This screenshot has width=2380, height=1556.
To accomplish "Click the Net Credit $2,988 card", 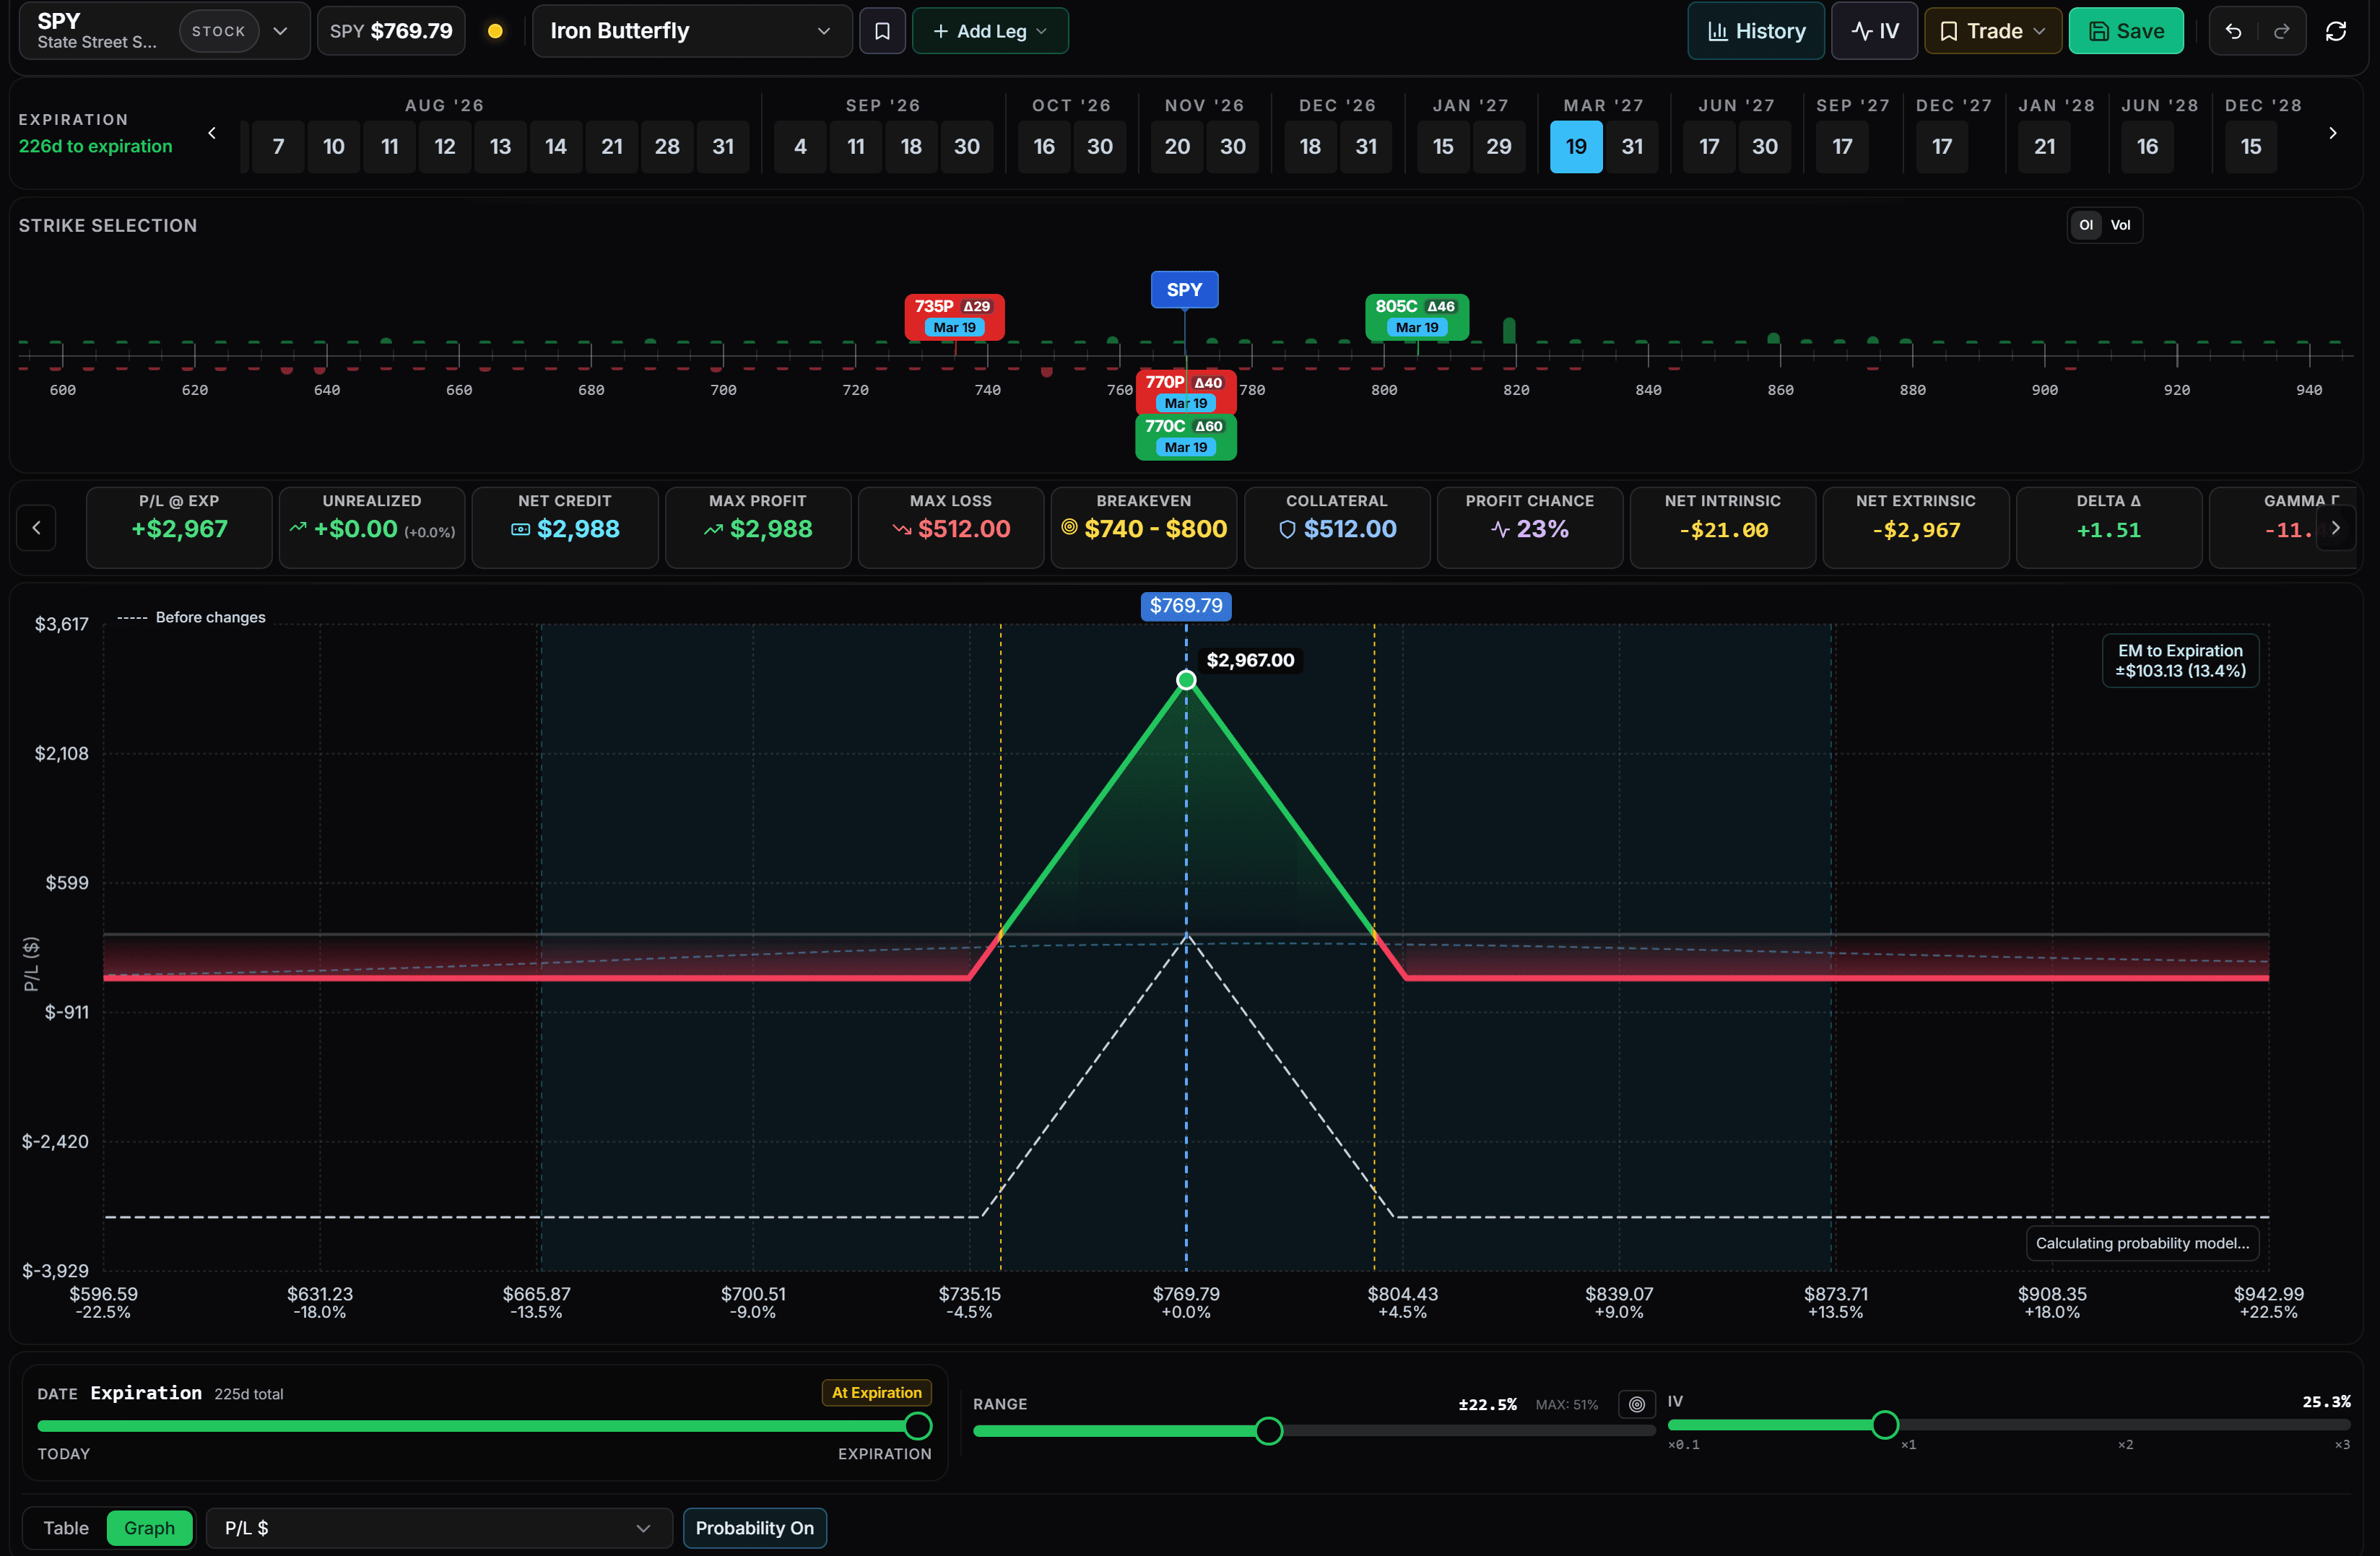I will coord(564,527).
